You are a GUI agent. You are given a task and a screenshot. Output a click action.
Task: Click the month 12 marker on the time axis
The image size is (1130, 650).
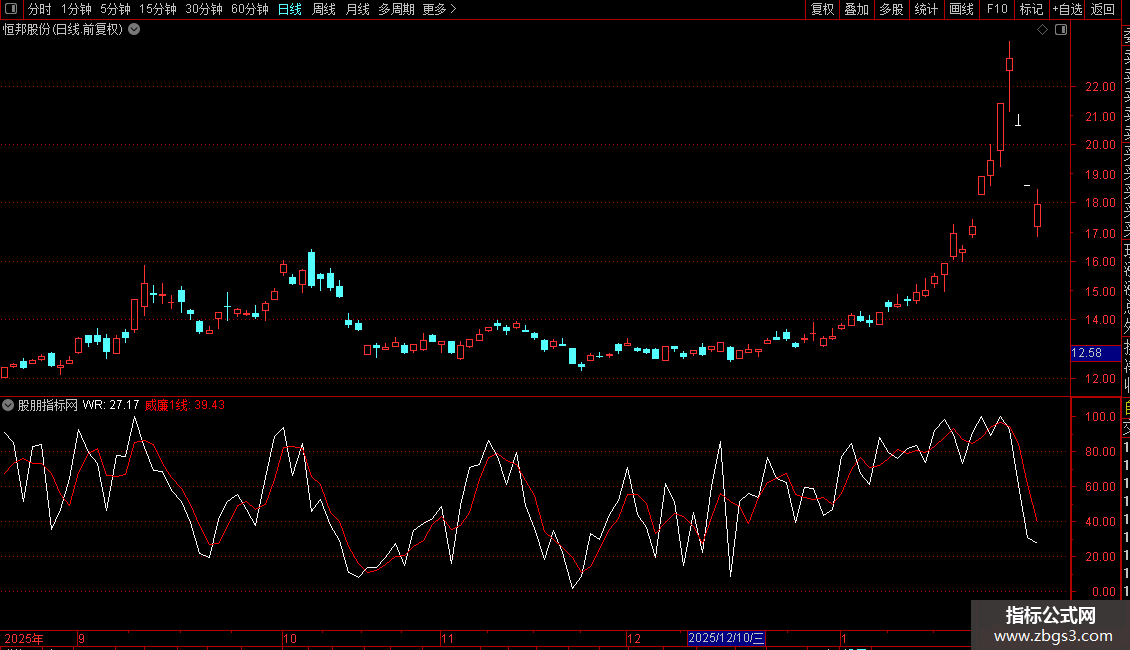[633, 638]
